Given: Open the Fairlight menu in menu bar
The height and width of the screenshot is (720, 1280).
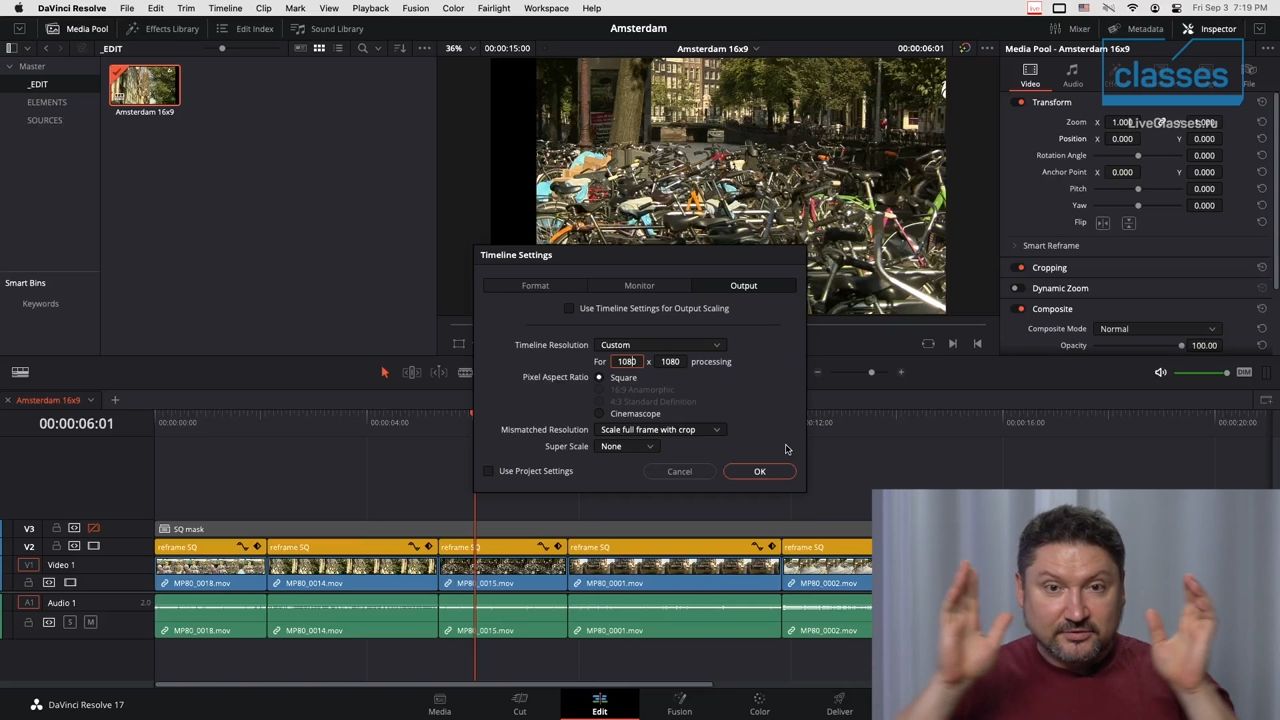Looking at the screenshot, I should click(493, 8).
